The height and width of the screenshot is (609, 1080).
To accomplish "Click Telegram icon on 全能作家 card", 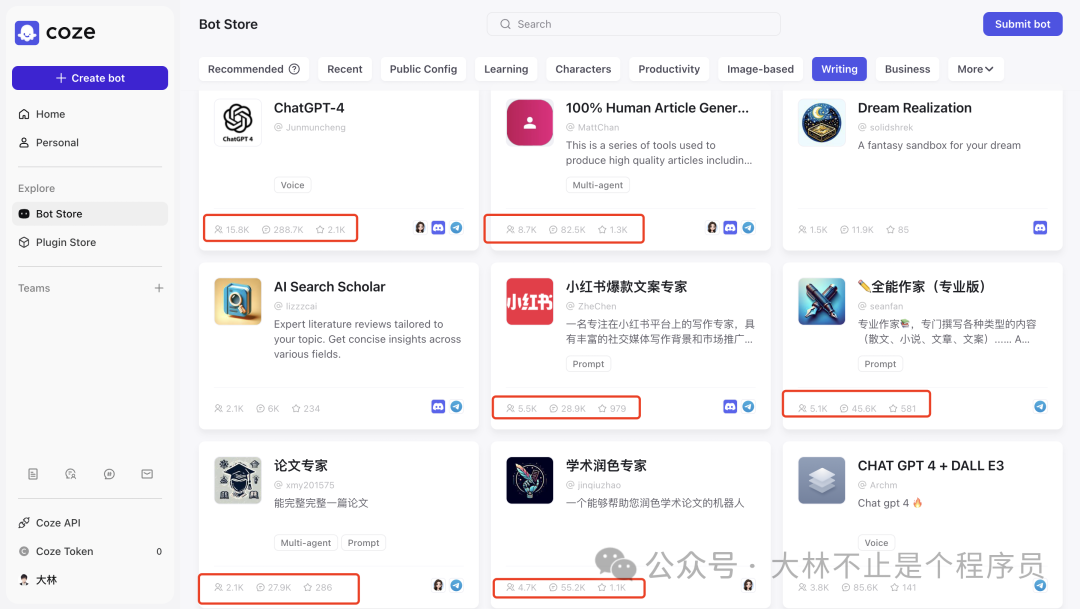I will tap(1040, 406).
